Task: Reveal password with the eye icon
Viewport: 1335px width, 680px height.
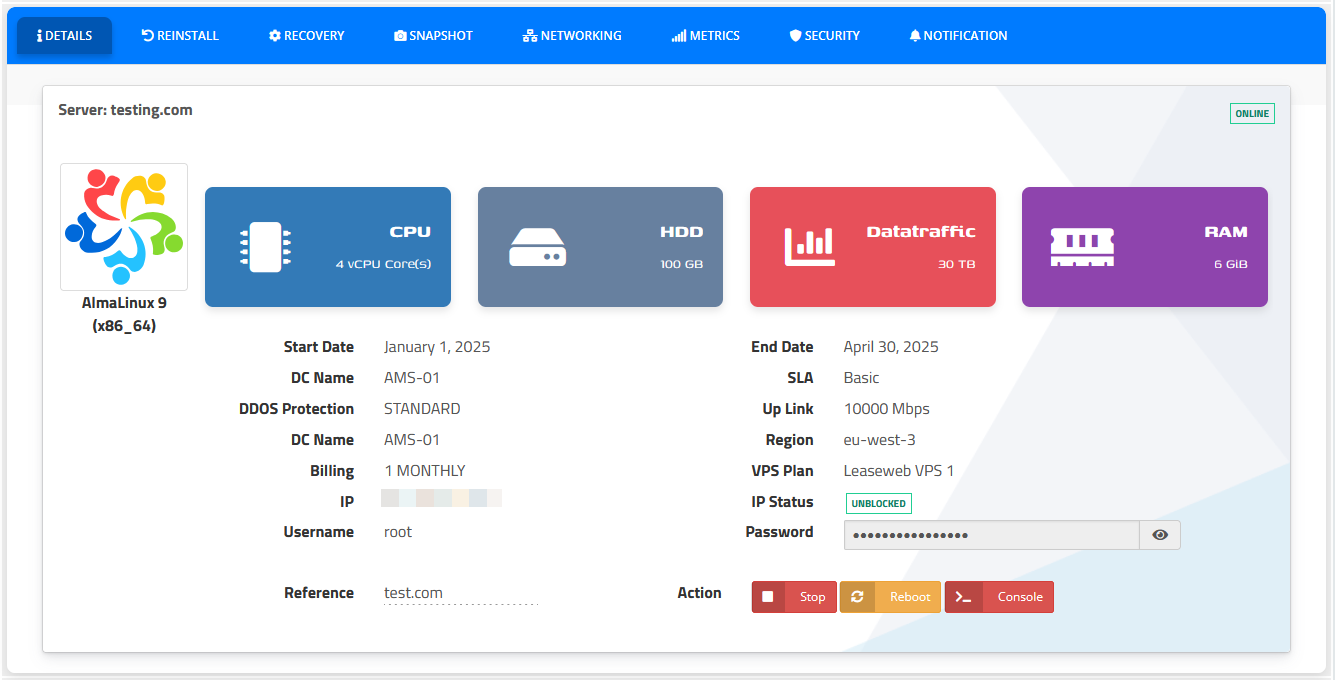Action: (x=1160, y=535)
